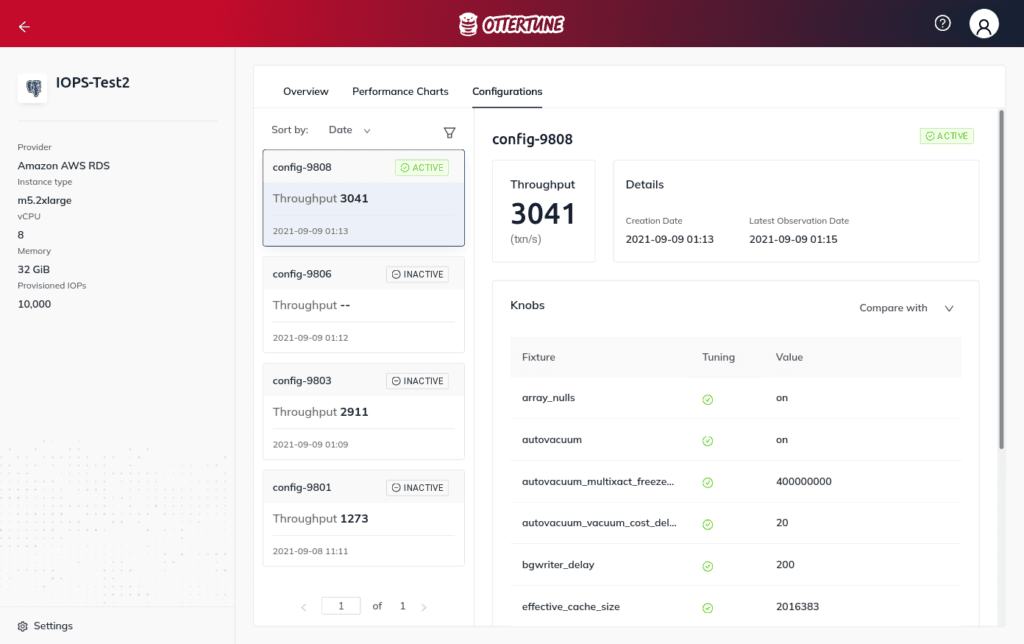Screen dimensions: 1024x644
Task: Click the autovacuum_multixact_freeze... knob name
Action: point(598,481)
